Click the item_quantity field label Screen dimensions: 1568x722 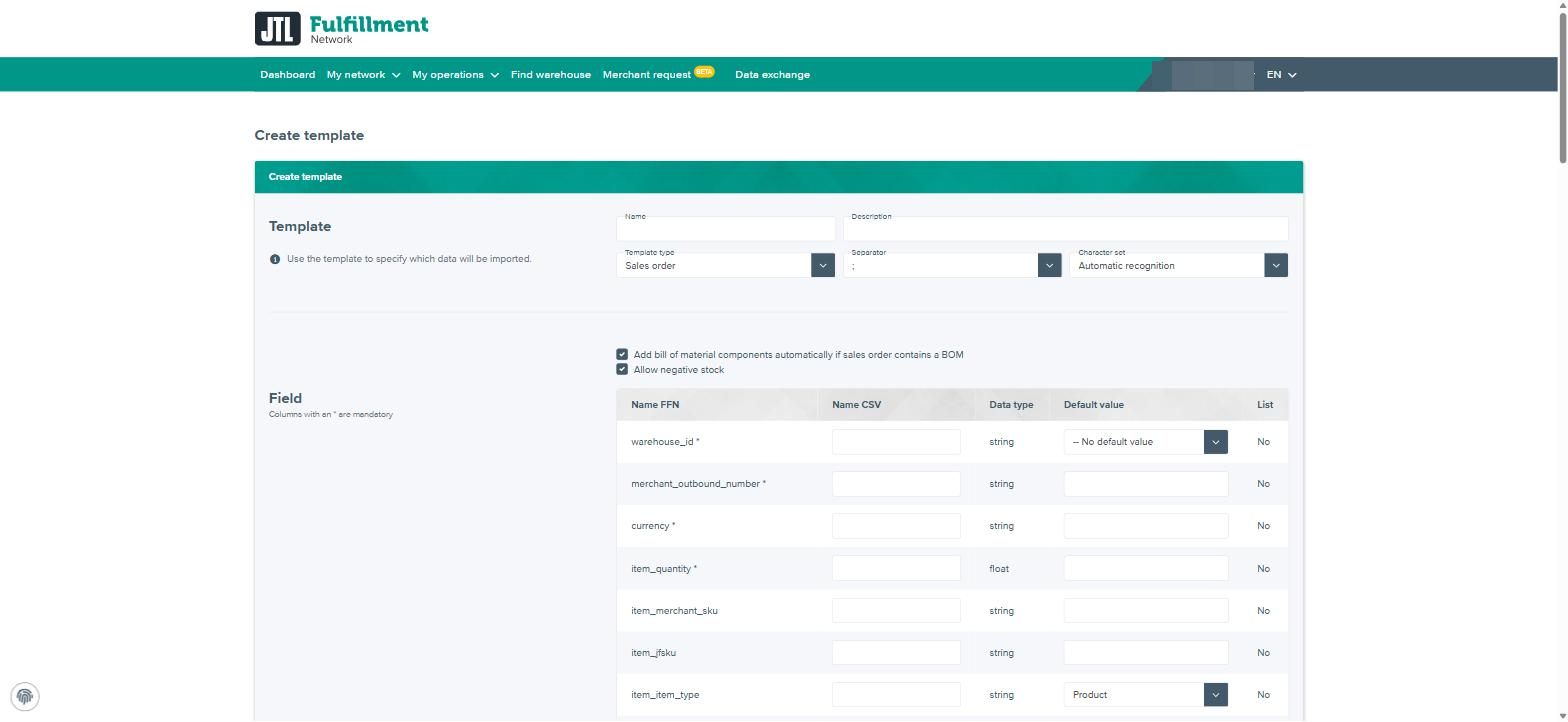click(x=664, y=569)
